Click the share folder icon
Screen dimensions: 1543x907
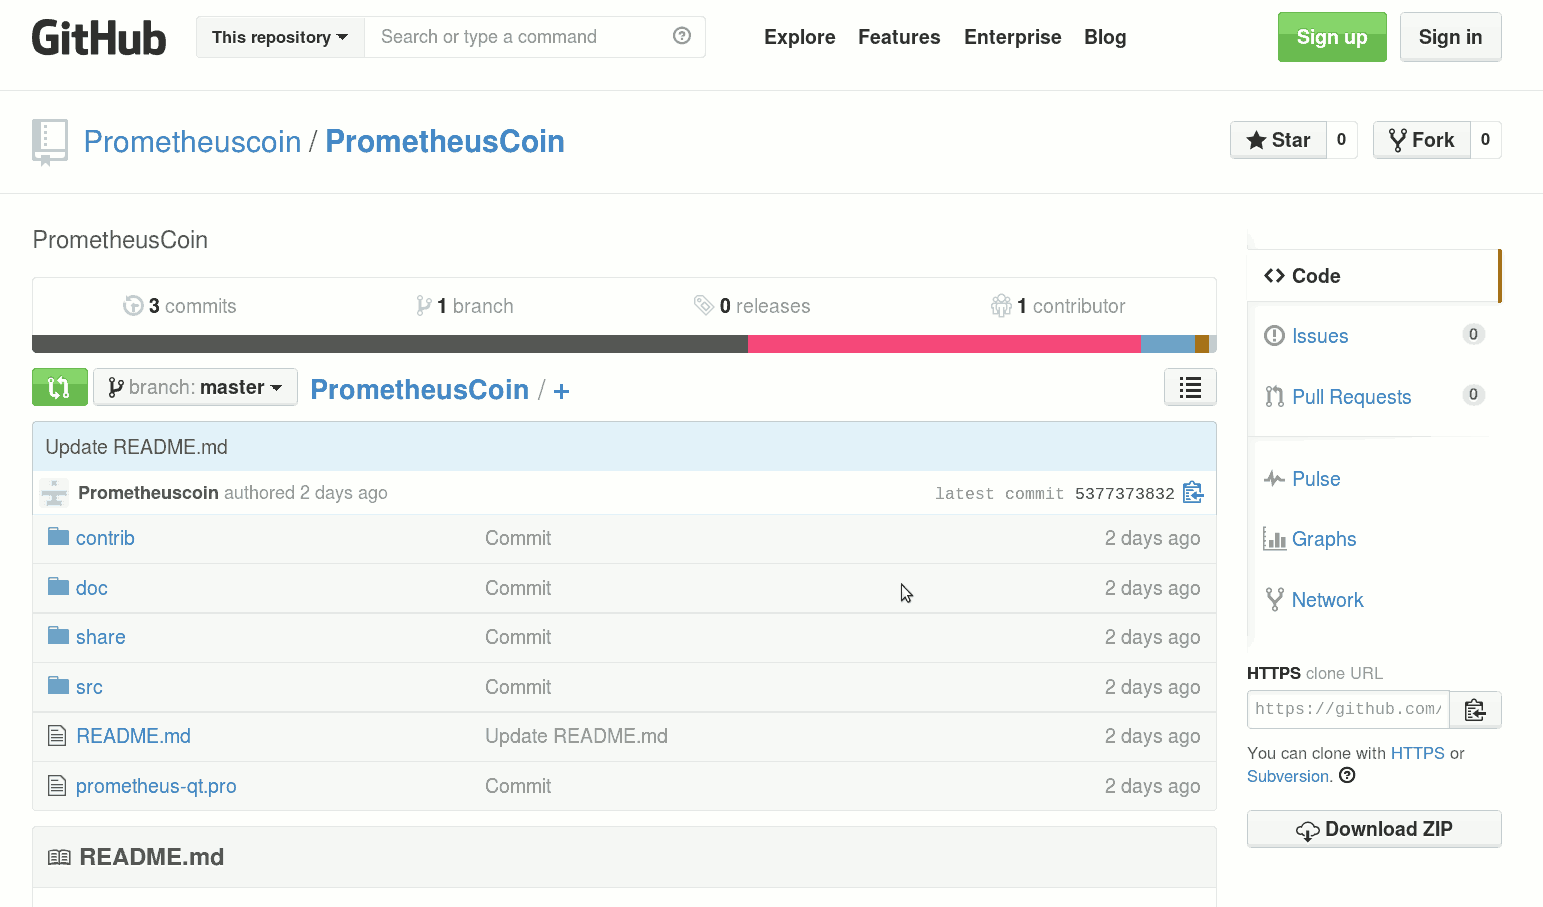(58, 636)
